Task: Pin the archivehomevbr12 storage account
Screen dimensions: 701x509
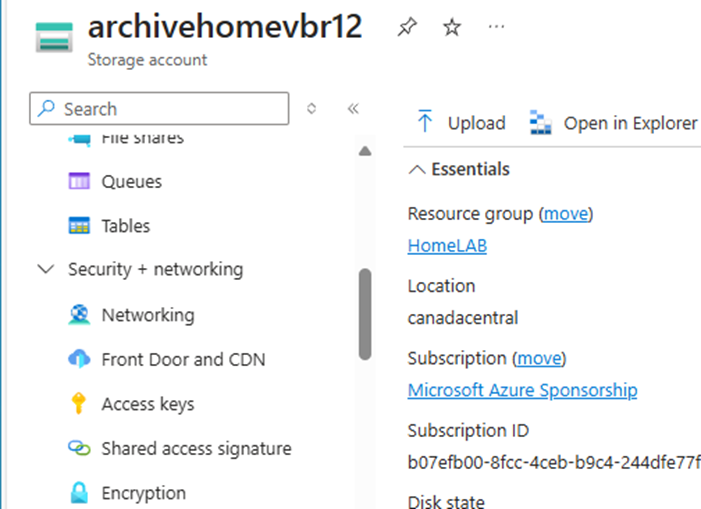Action: tap(407, 27)
